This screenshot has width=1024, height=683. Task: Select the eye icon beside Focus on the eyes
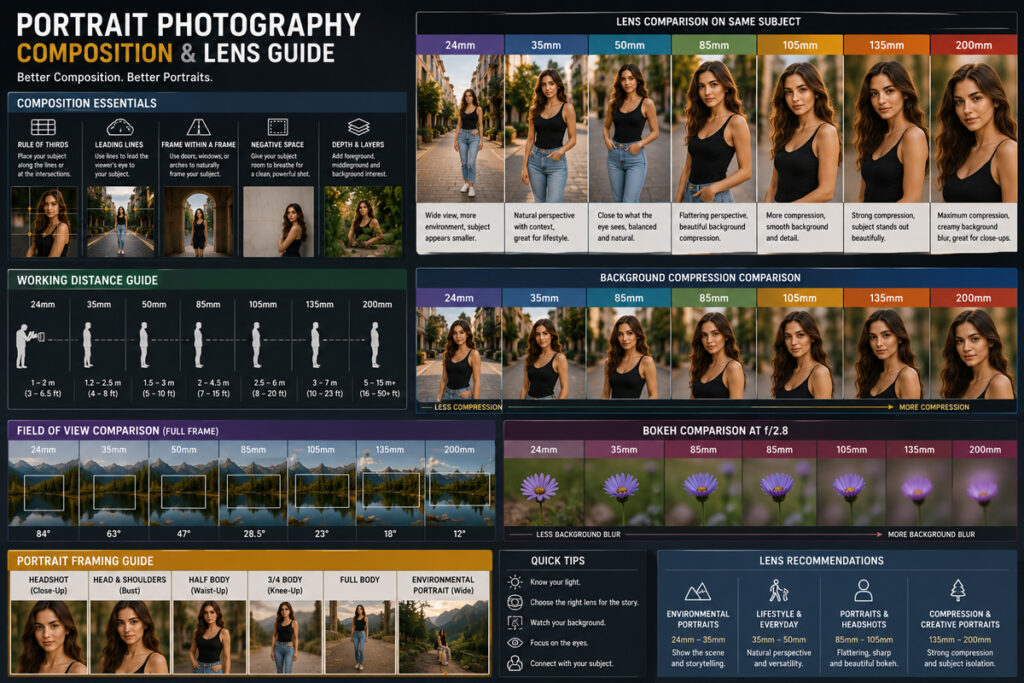click(515, 643)
